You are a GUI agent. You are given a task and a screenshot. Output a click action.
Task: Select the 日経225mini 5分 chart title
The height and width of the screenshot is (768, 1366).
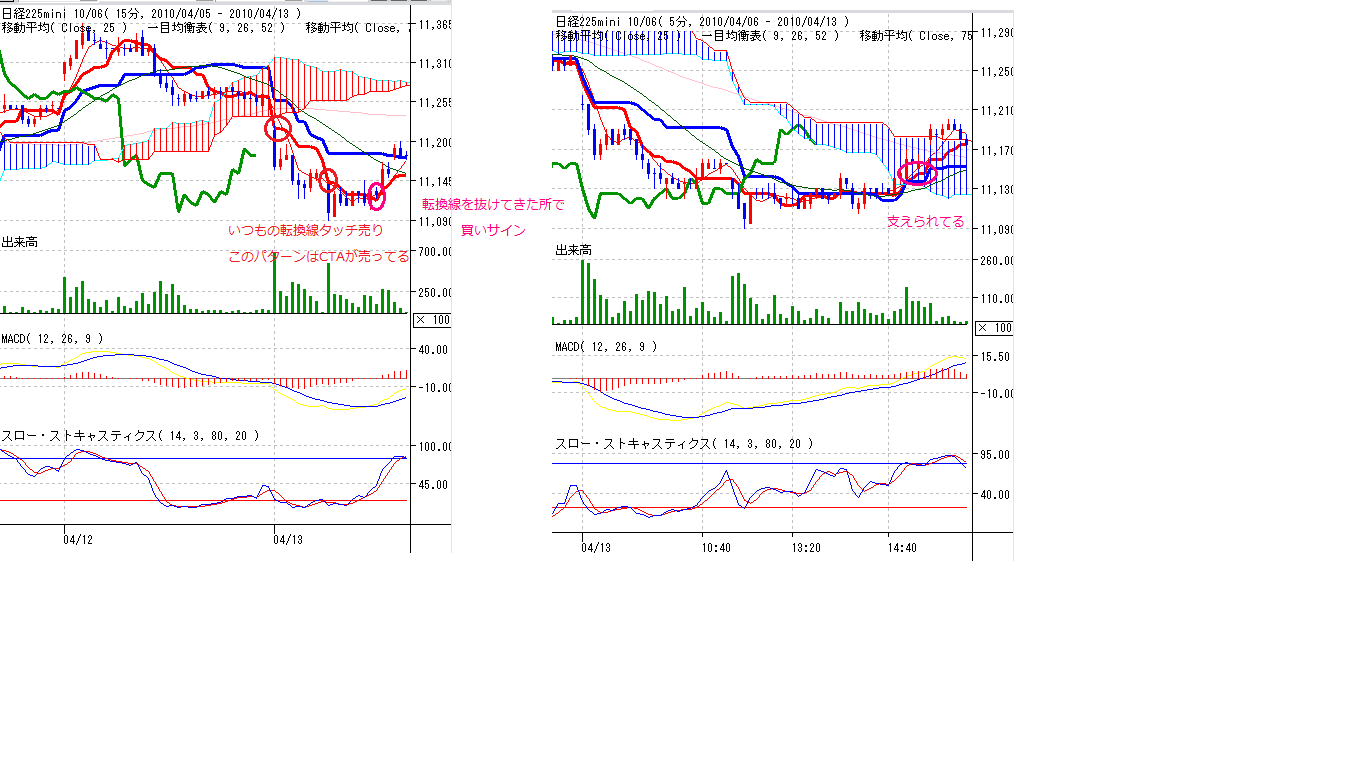coord(700,21)
